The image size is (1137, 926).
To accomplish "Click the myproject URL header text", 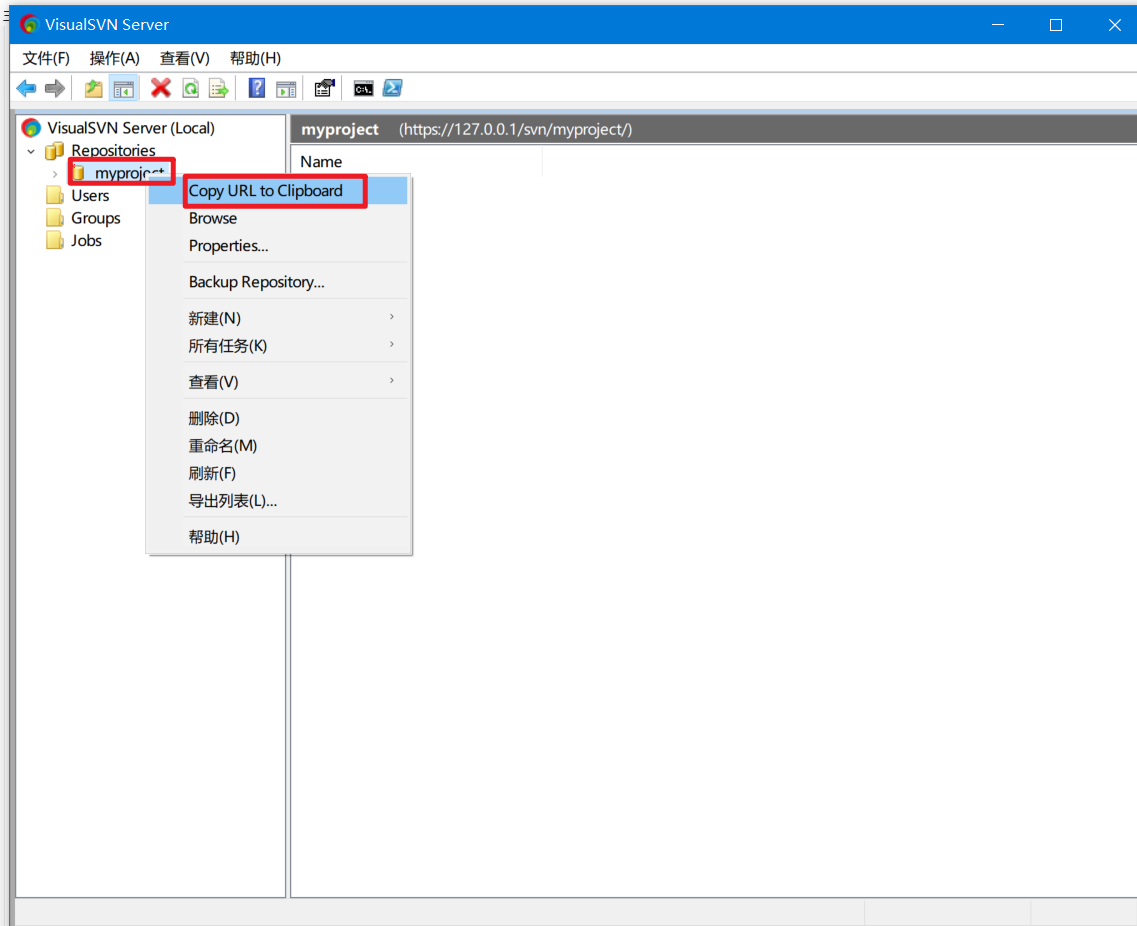I will [516, 130].
